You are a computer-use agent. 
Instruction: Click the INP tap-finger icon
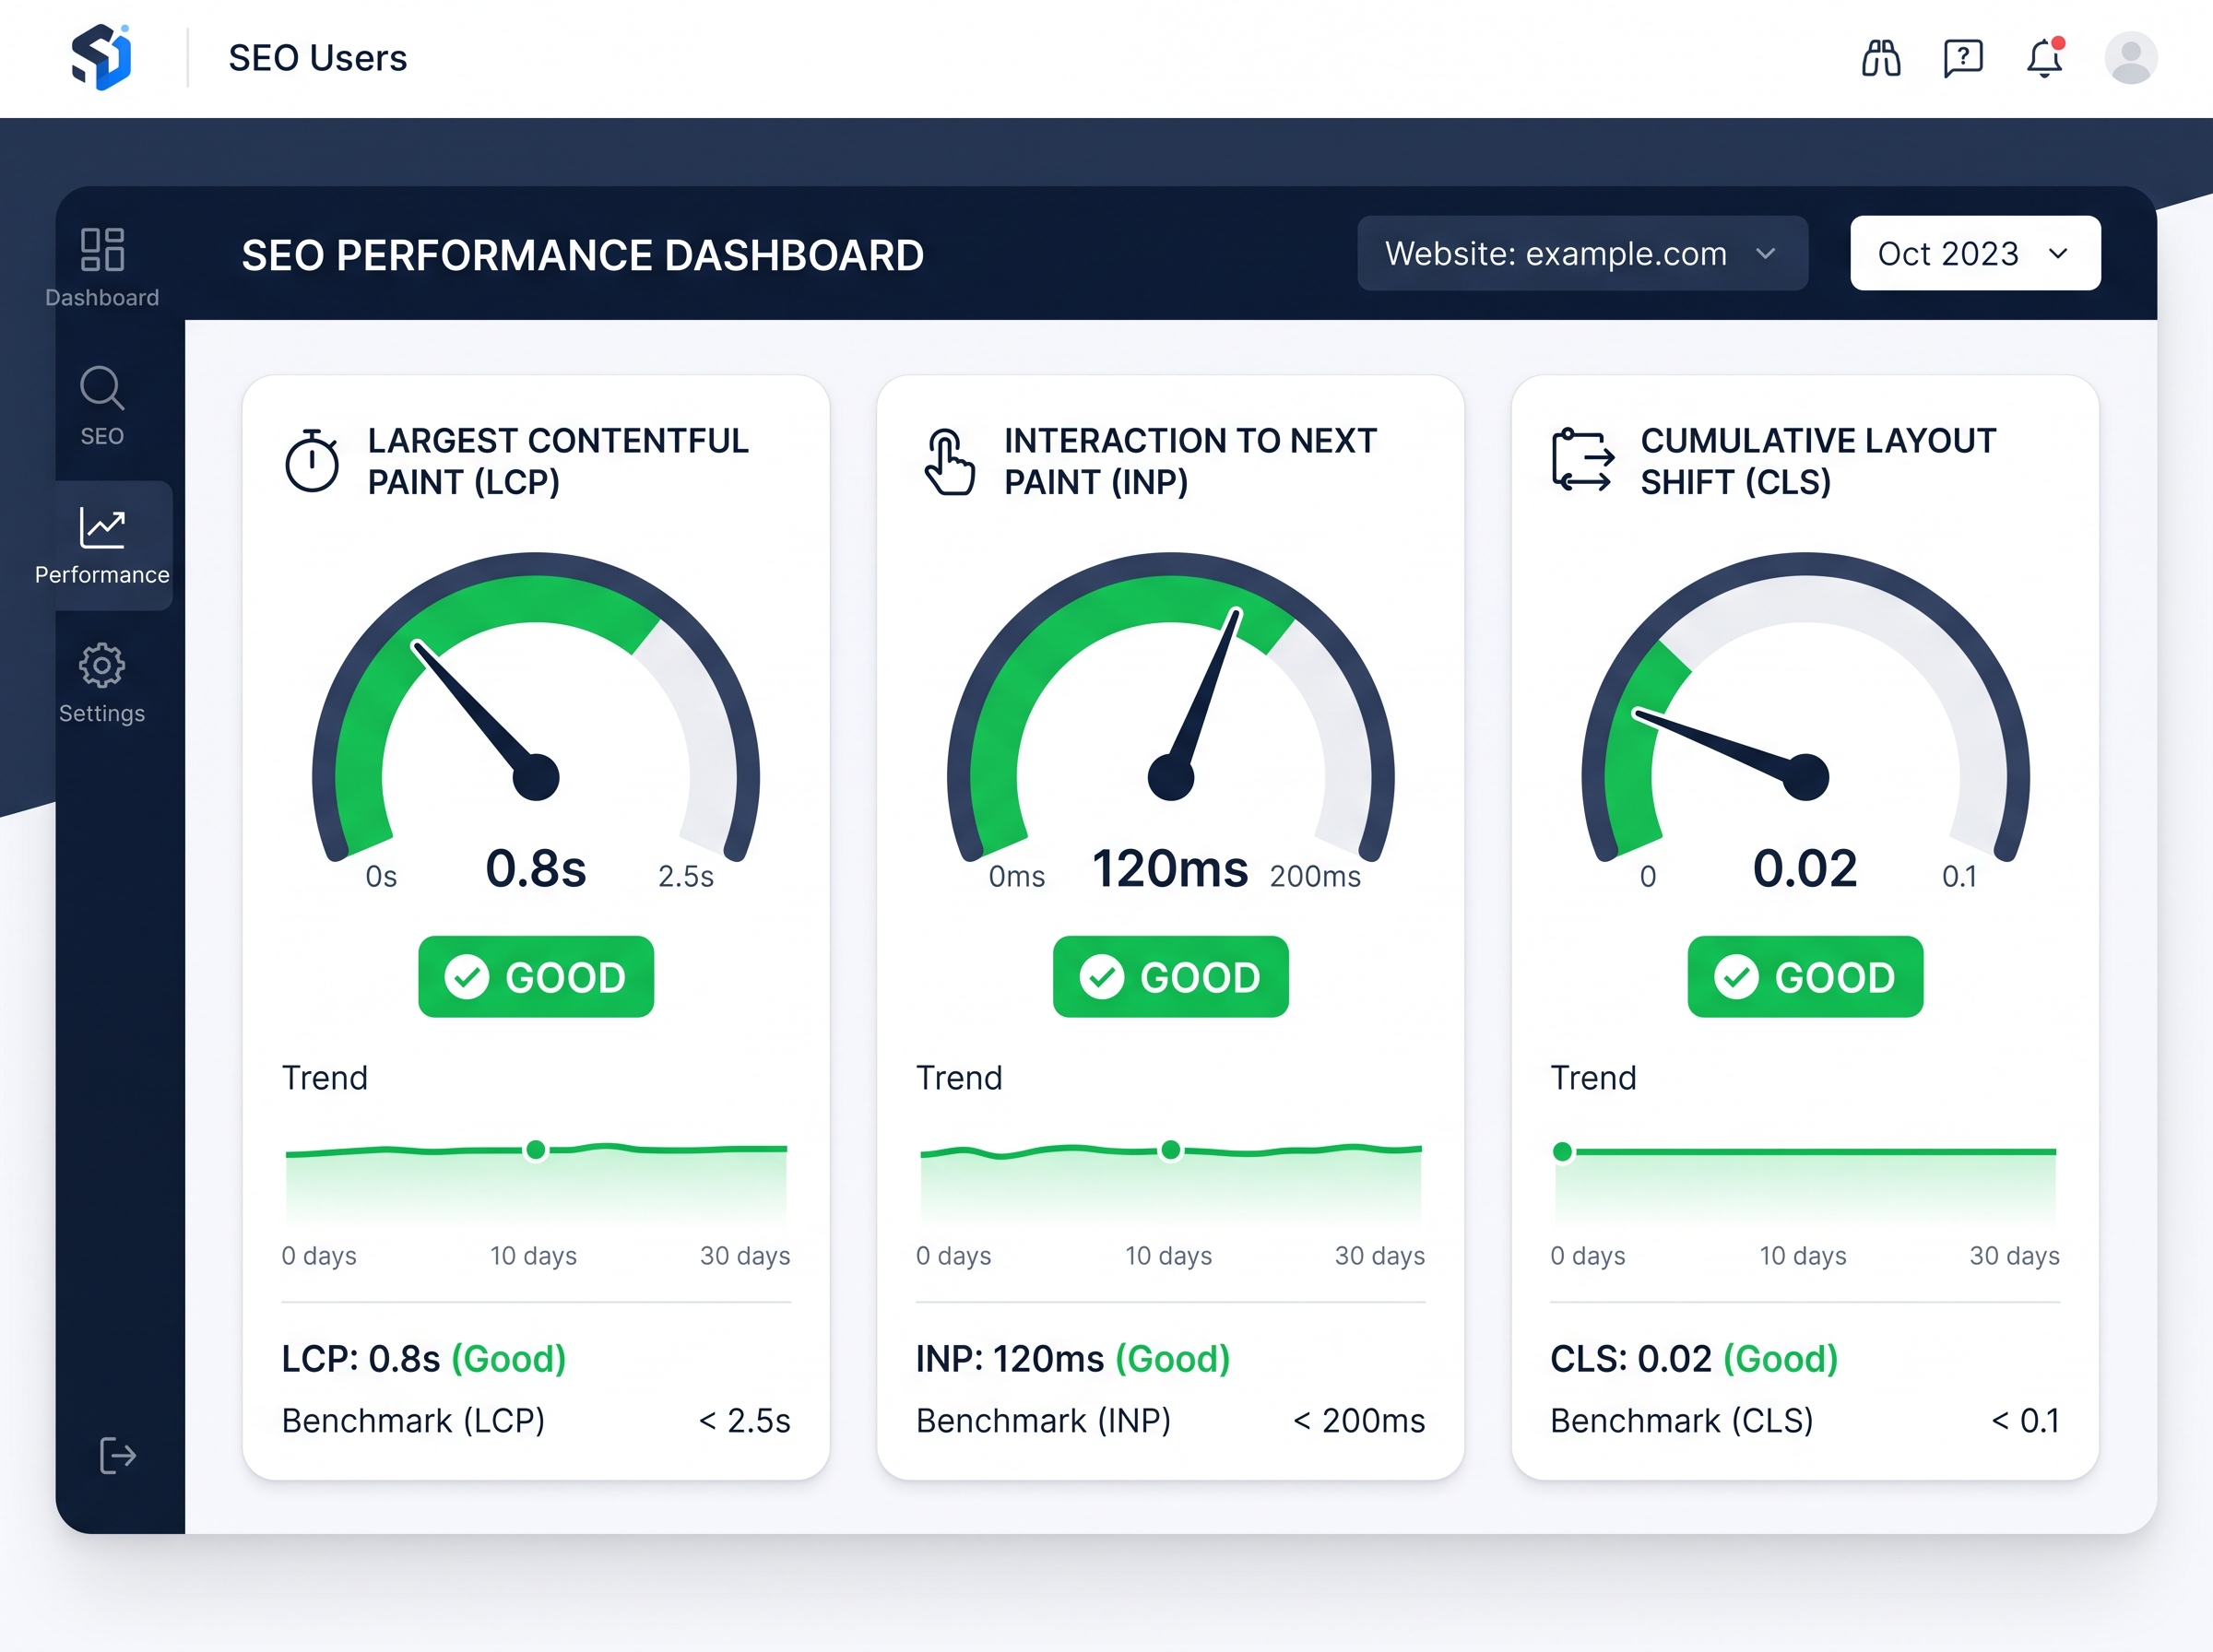tap(949, 461)
